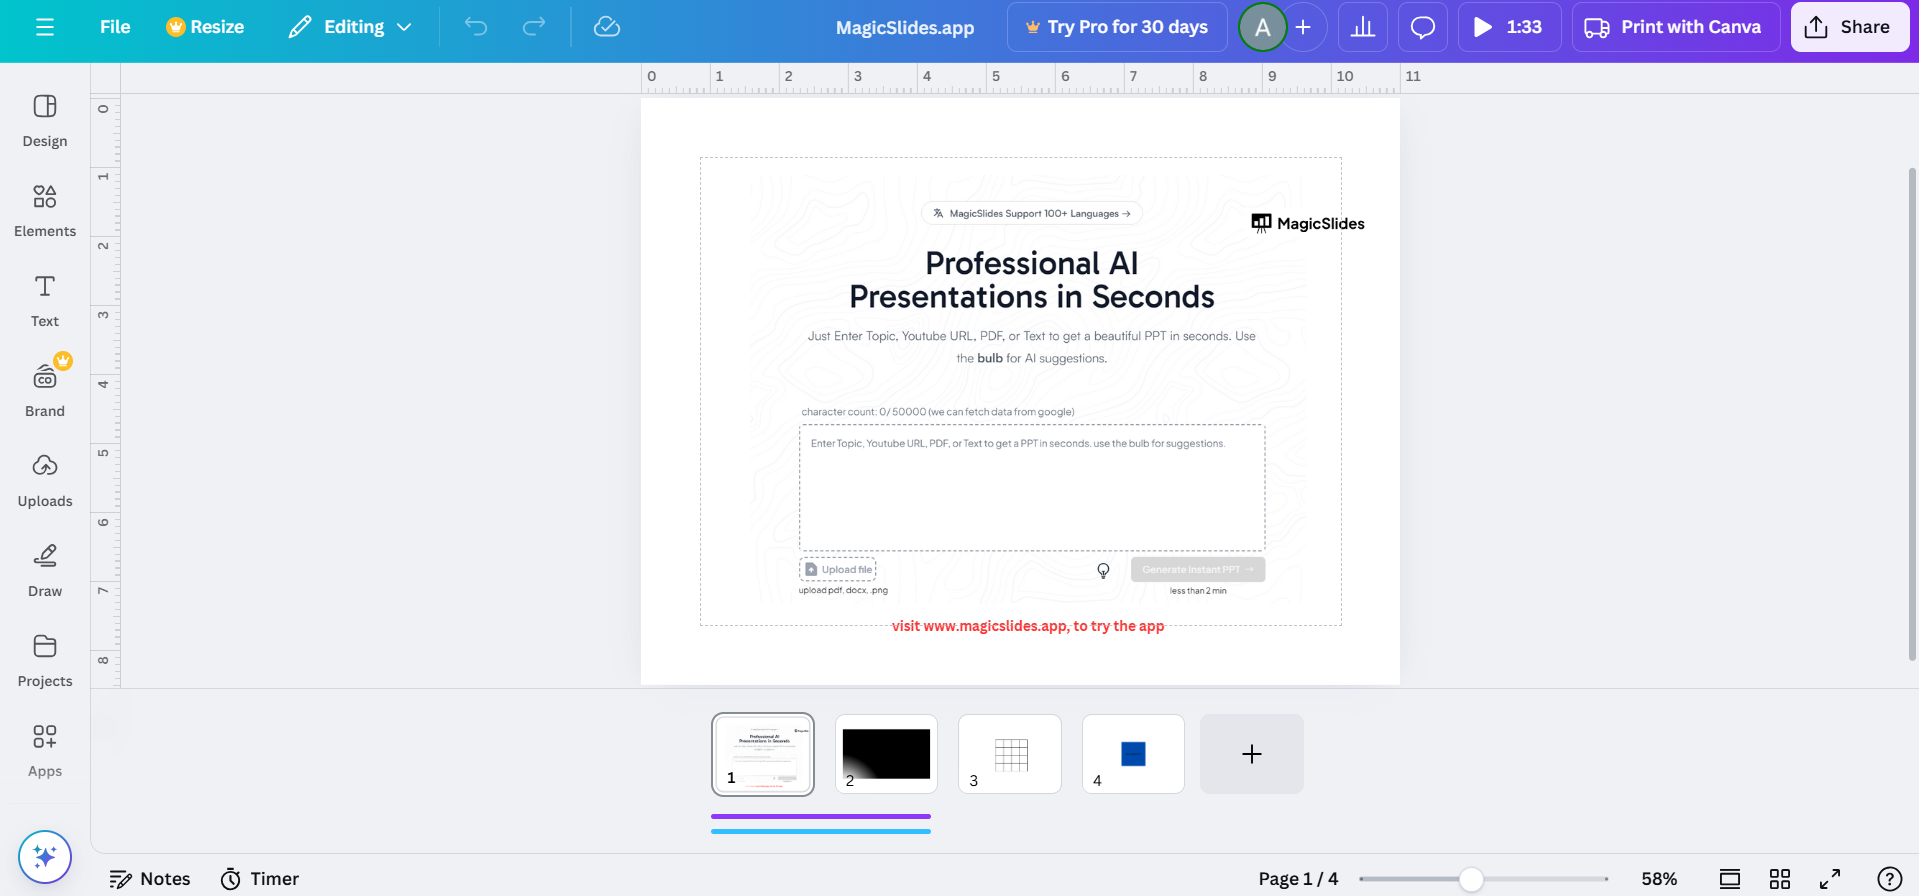Screen dimensions: 1919x896
Task: Open the Text side panel
Action: point(45,301)
